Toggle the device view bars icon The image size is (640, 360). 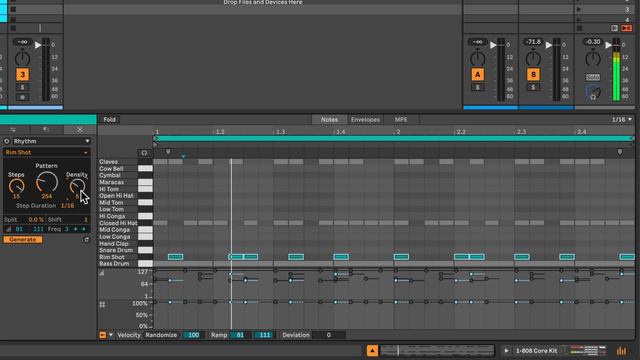click(x=621, y=351)
